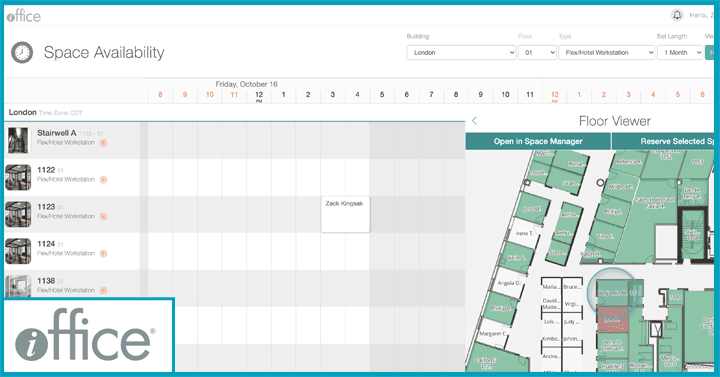720x377 pixels.
Task: Select Jose W. office on floor plan
Action: click(532, 208)
